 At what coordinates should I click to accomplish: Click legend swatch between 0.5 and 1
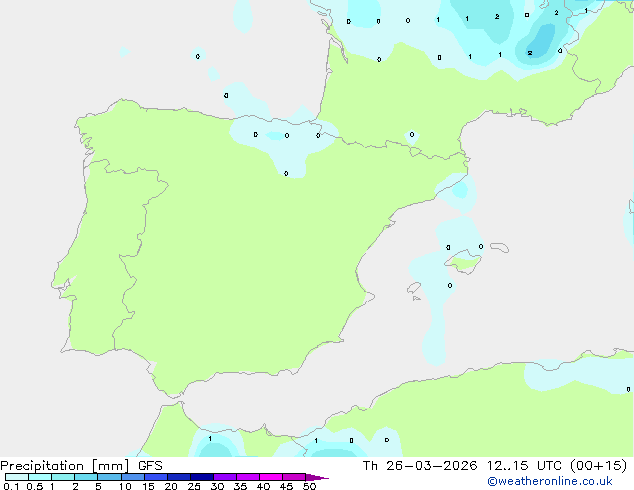tap(40, 477)
